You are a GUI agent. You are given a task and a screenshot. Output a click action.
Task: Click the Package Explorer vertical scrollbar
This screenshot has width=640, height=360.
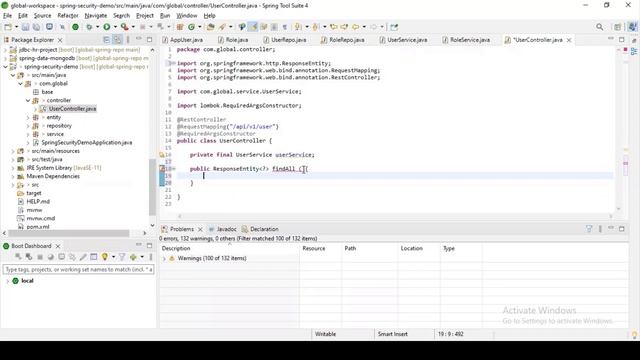point(152,187)
